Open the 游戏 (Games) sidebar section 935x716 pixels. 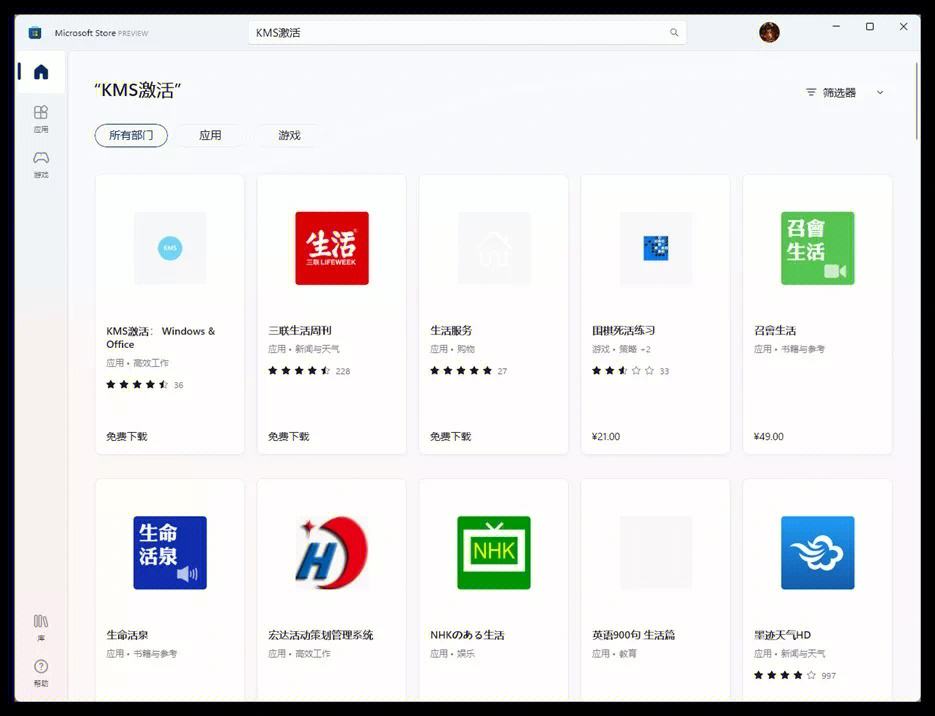[41, 164]
